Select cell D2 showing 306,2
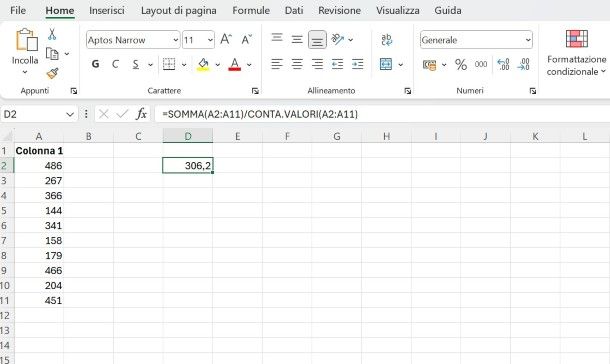 click(x=188, y=166)
